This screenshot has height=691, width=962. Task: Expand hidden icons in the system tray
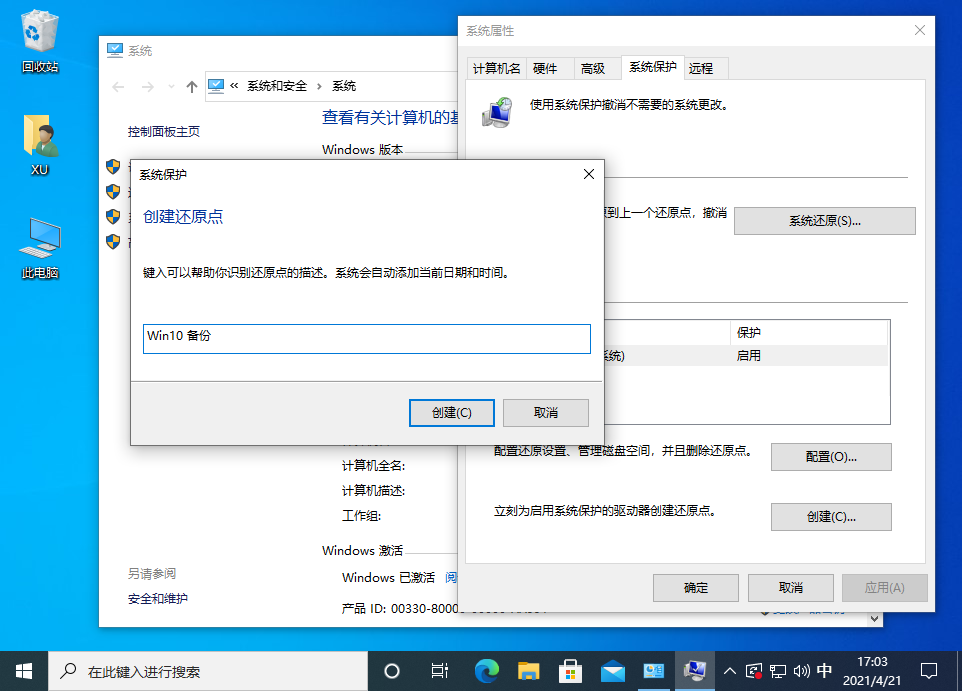pyautogui.click(x=730, y=670)
